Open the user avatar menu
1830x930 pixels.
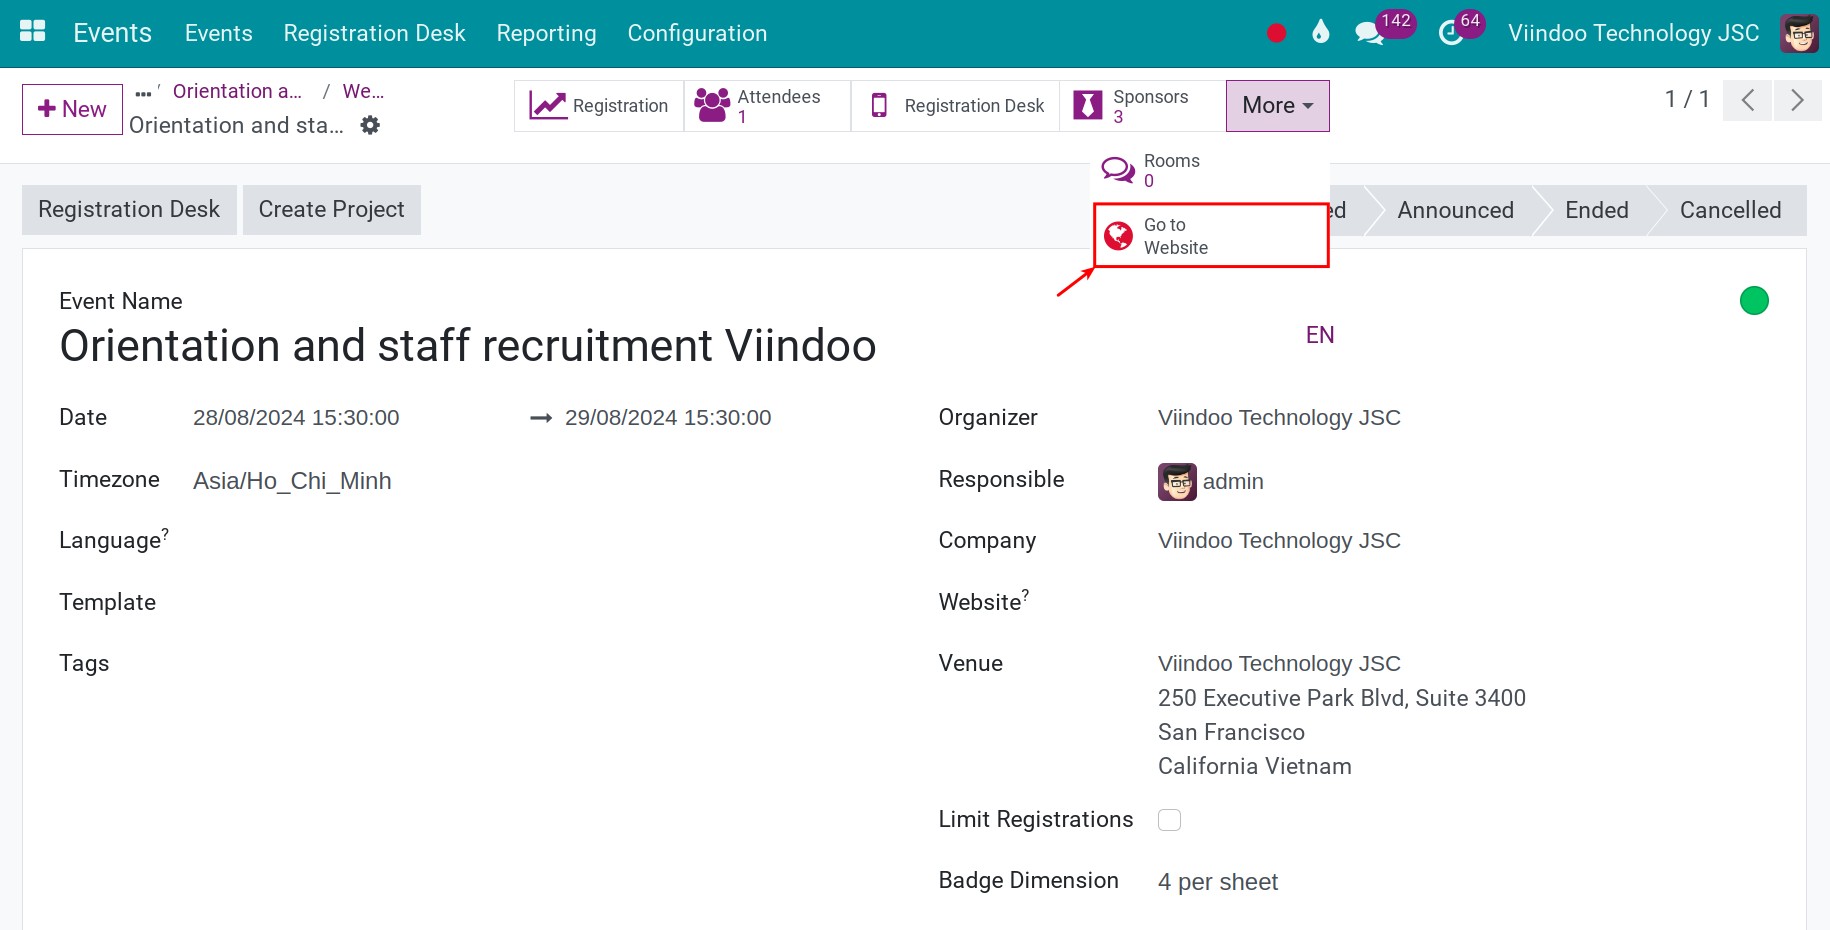pyautogui.click(x=1799, y=33)
